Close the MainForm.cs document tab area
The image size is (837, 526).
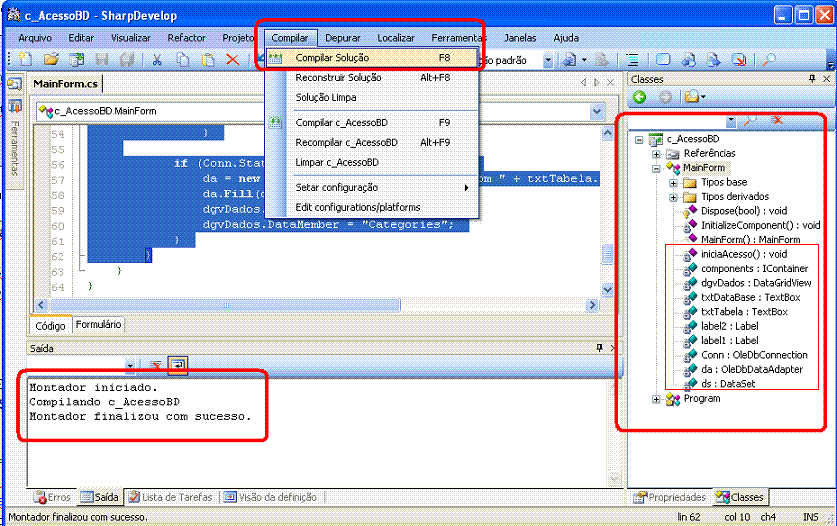[x=611, y=82]
